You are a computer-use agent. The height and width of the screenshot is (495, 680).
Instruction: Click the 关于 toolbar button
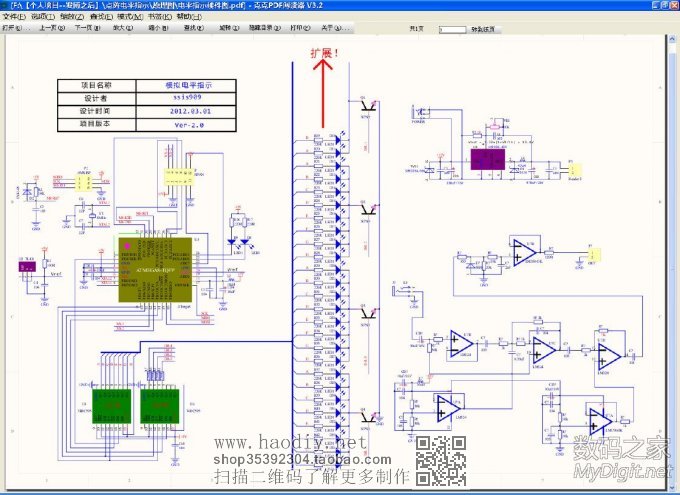click(x=331, y=29)
